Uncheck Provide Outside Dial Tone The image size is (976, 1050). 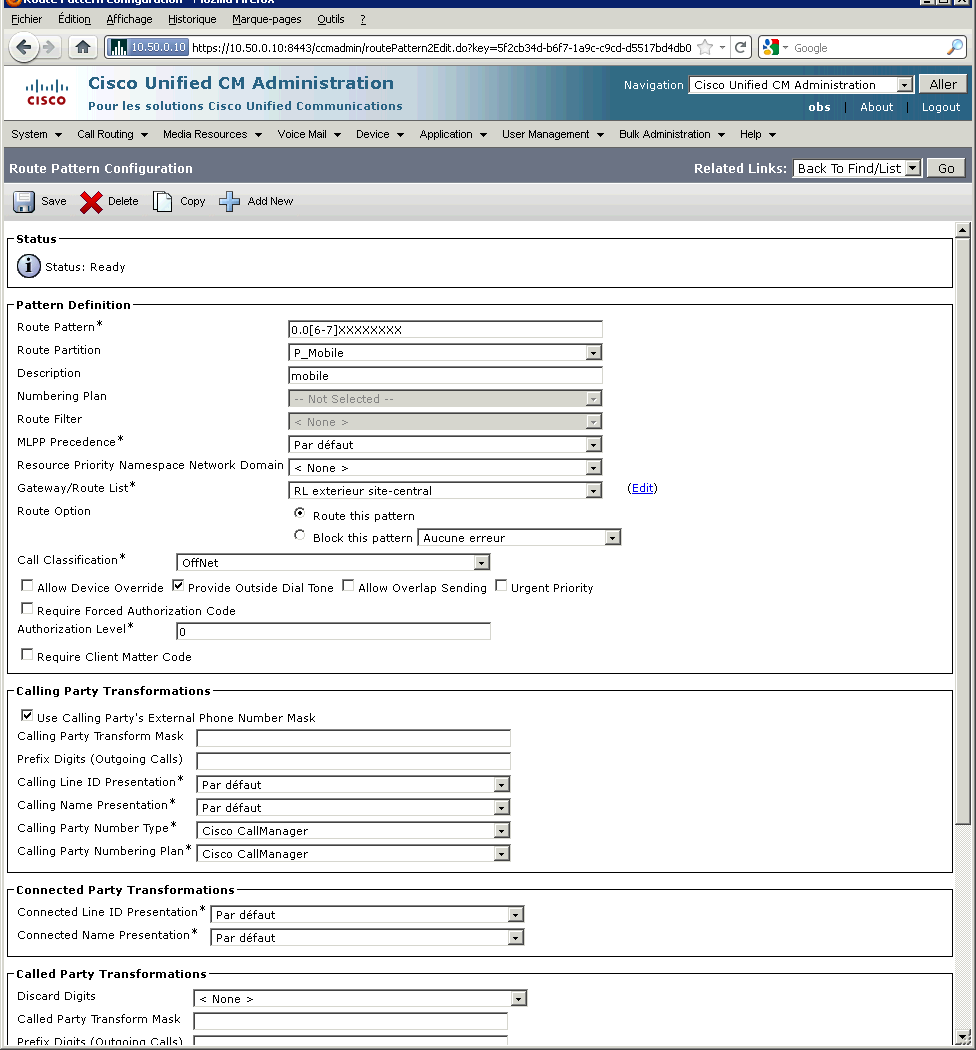[178, 586]
